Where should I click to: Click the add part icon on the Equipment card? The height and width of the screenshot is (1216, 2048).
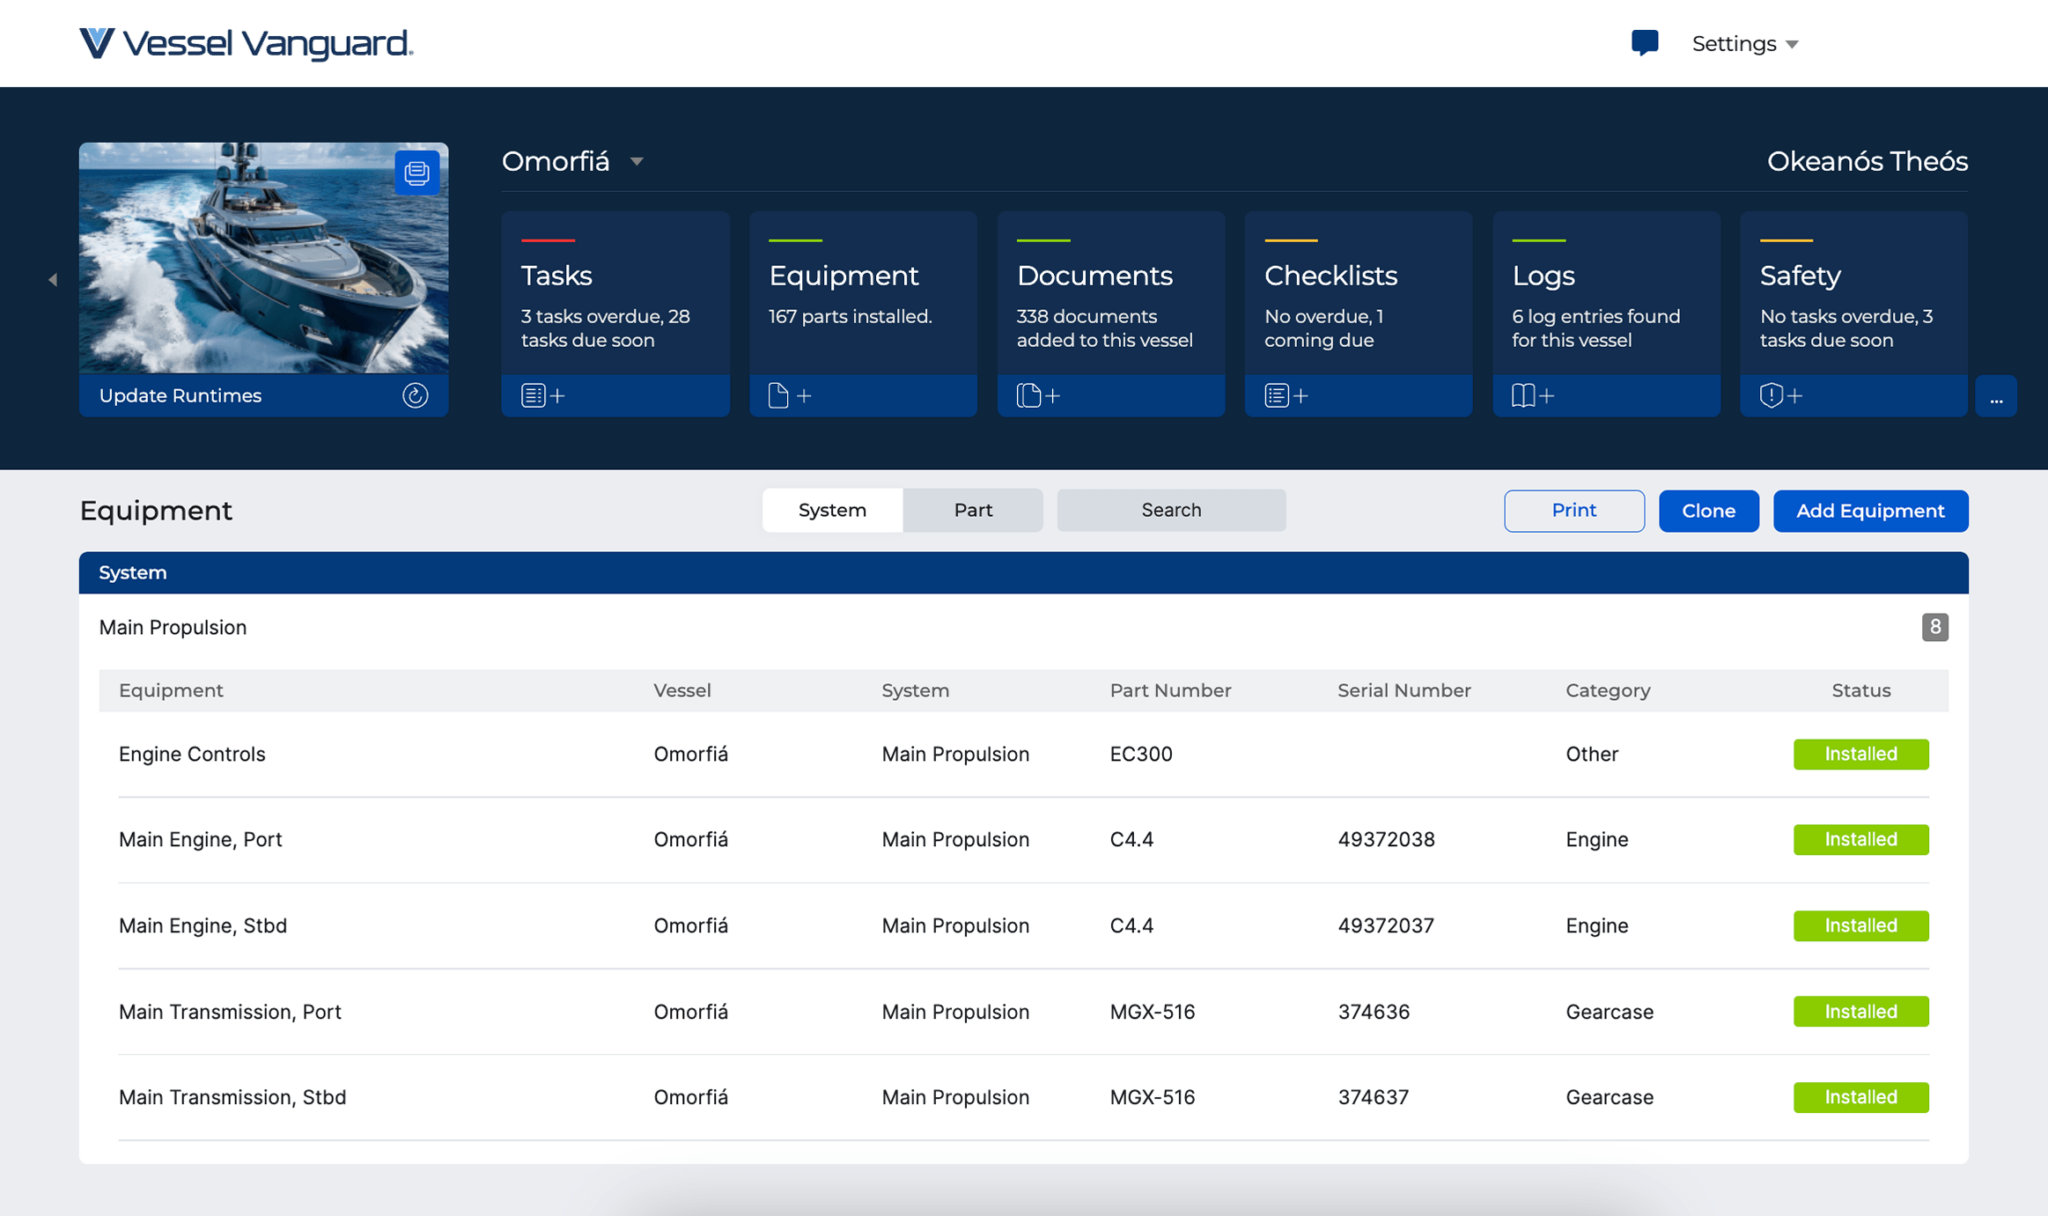788,395
